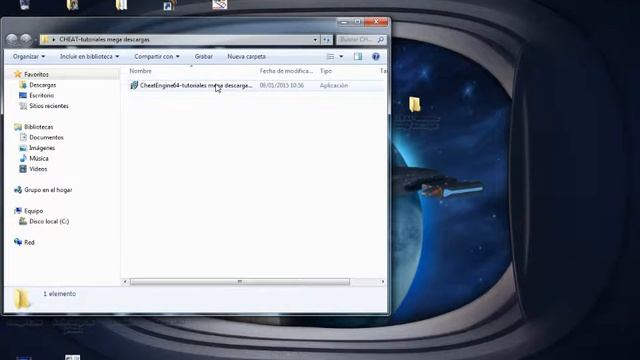Toggle the preview pane icon
The height and width of the screenshot is (360, 640).
tap(358, 56)
